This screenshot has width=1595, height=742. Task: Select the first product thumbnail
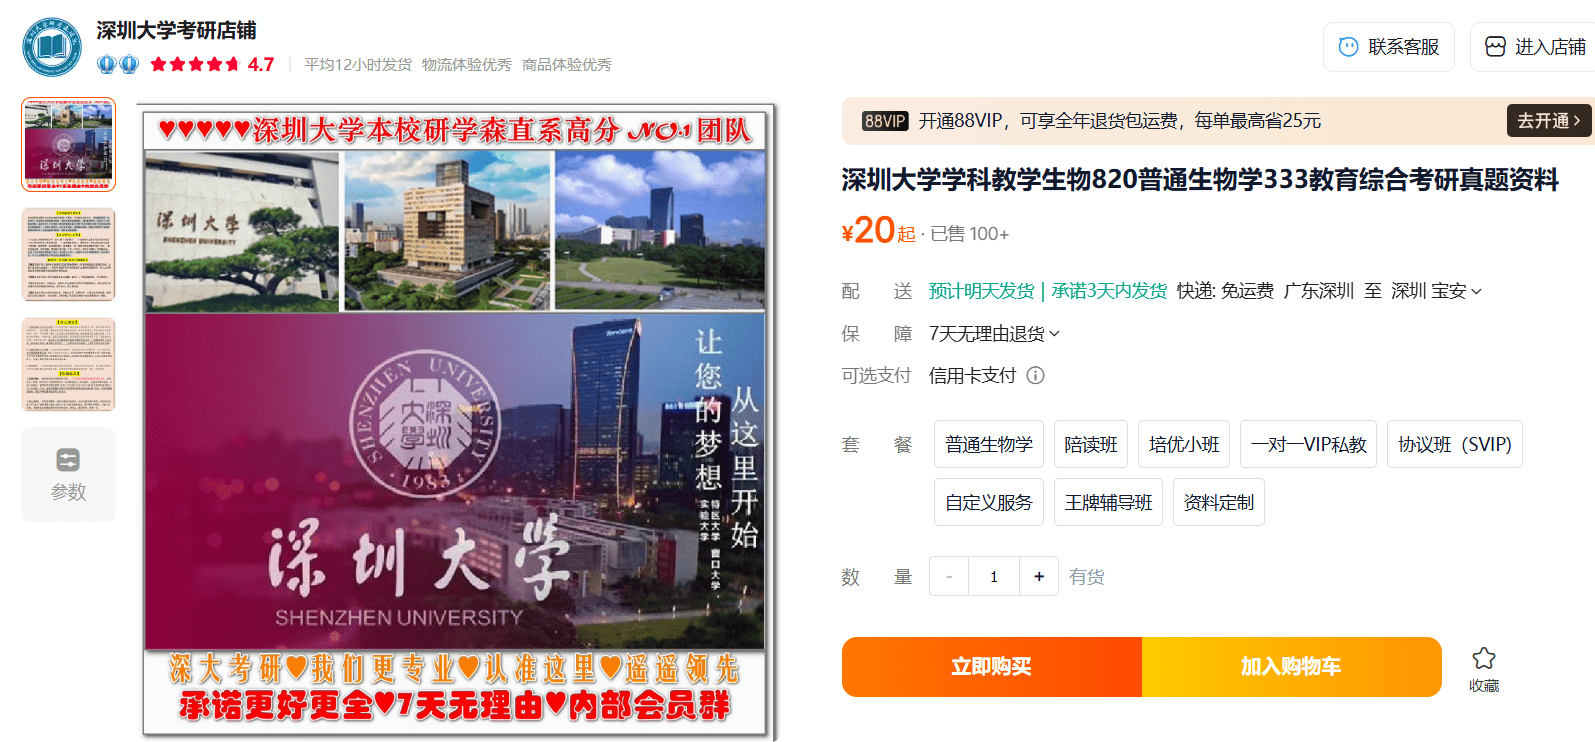69,144
